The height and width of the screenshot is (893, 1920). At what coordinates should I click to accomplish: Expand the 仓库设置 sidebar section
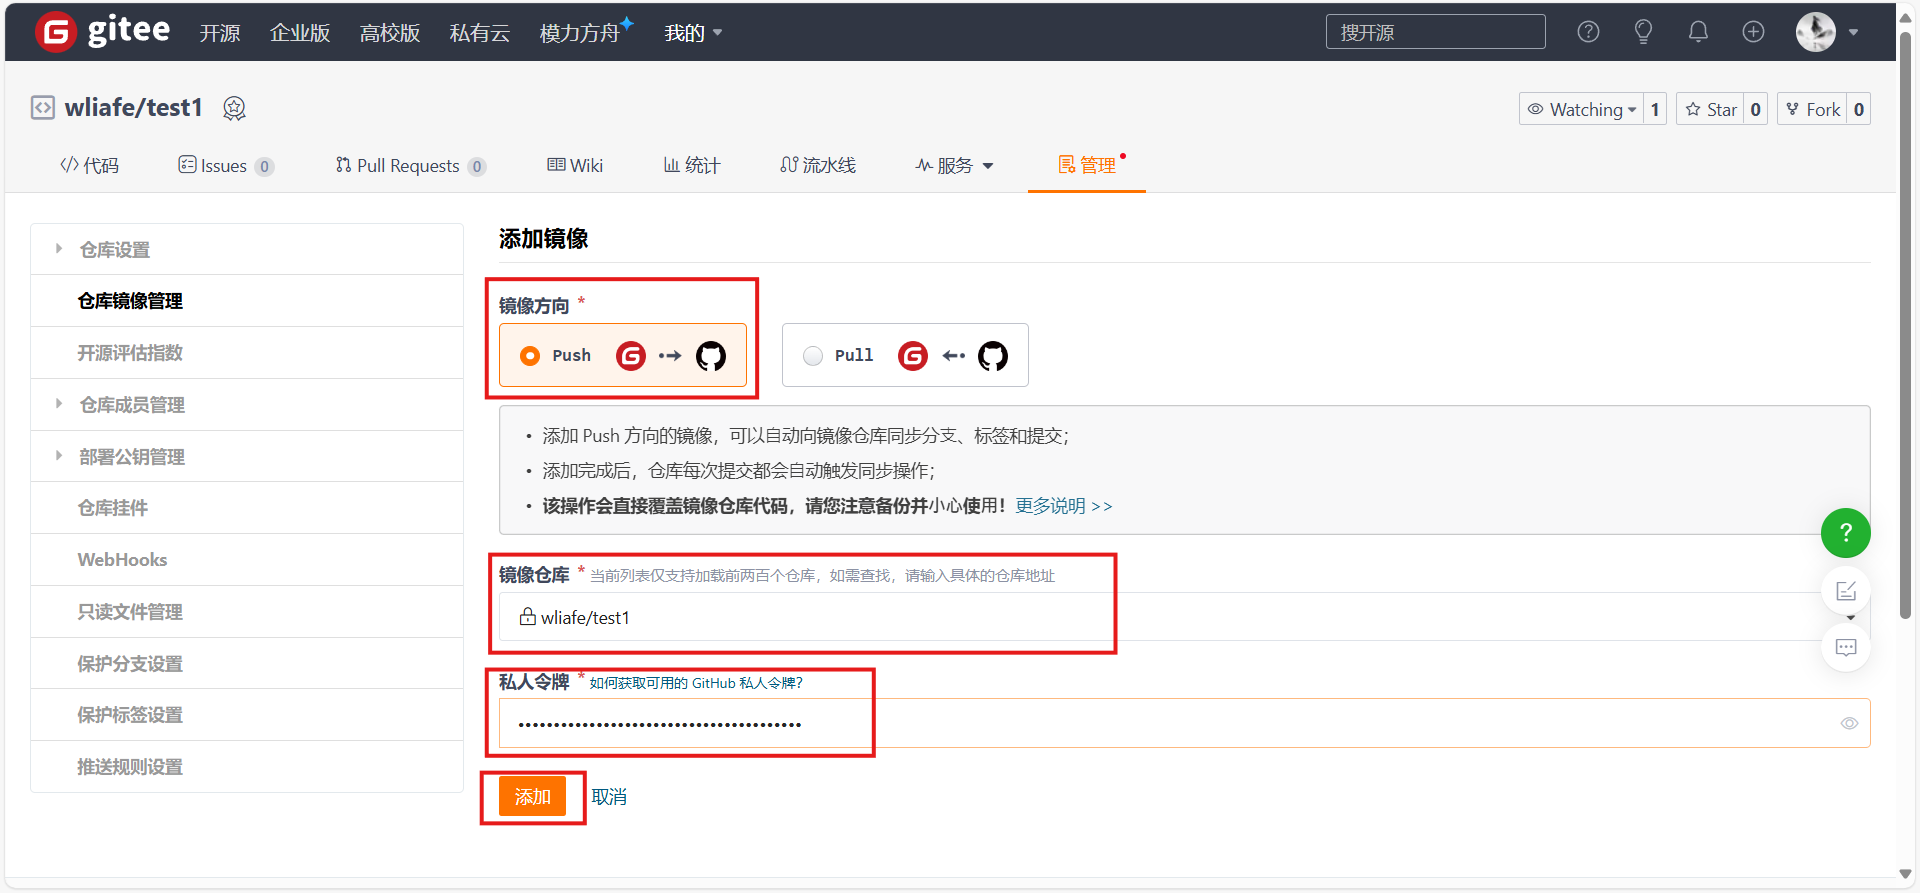(114, 250)
